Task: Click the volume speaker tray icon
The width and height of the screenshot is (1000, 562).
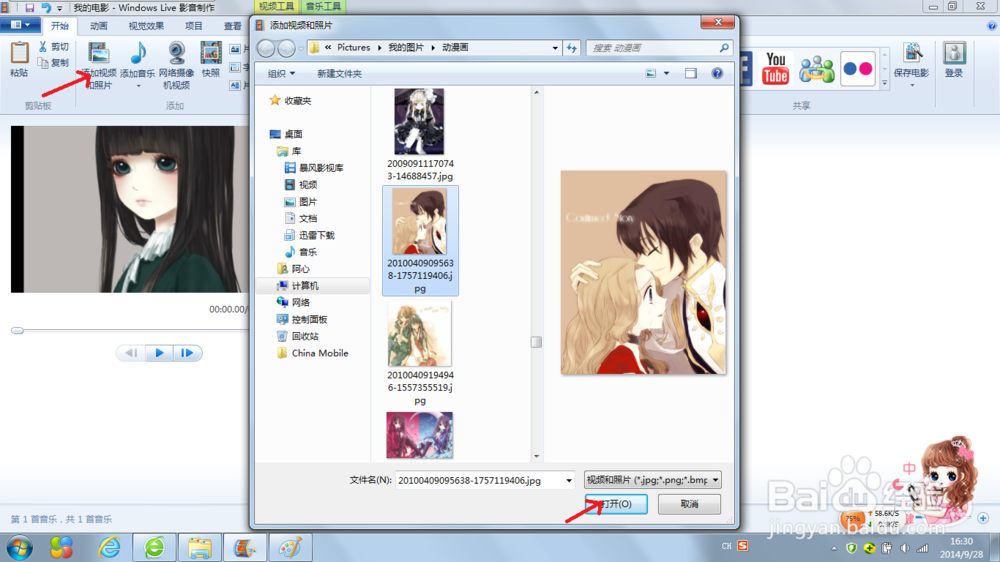Action: (x=905, y=548)
